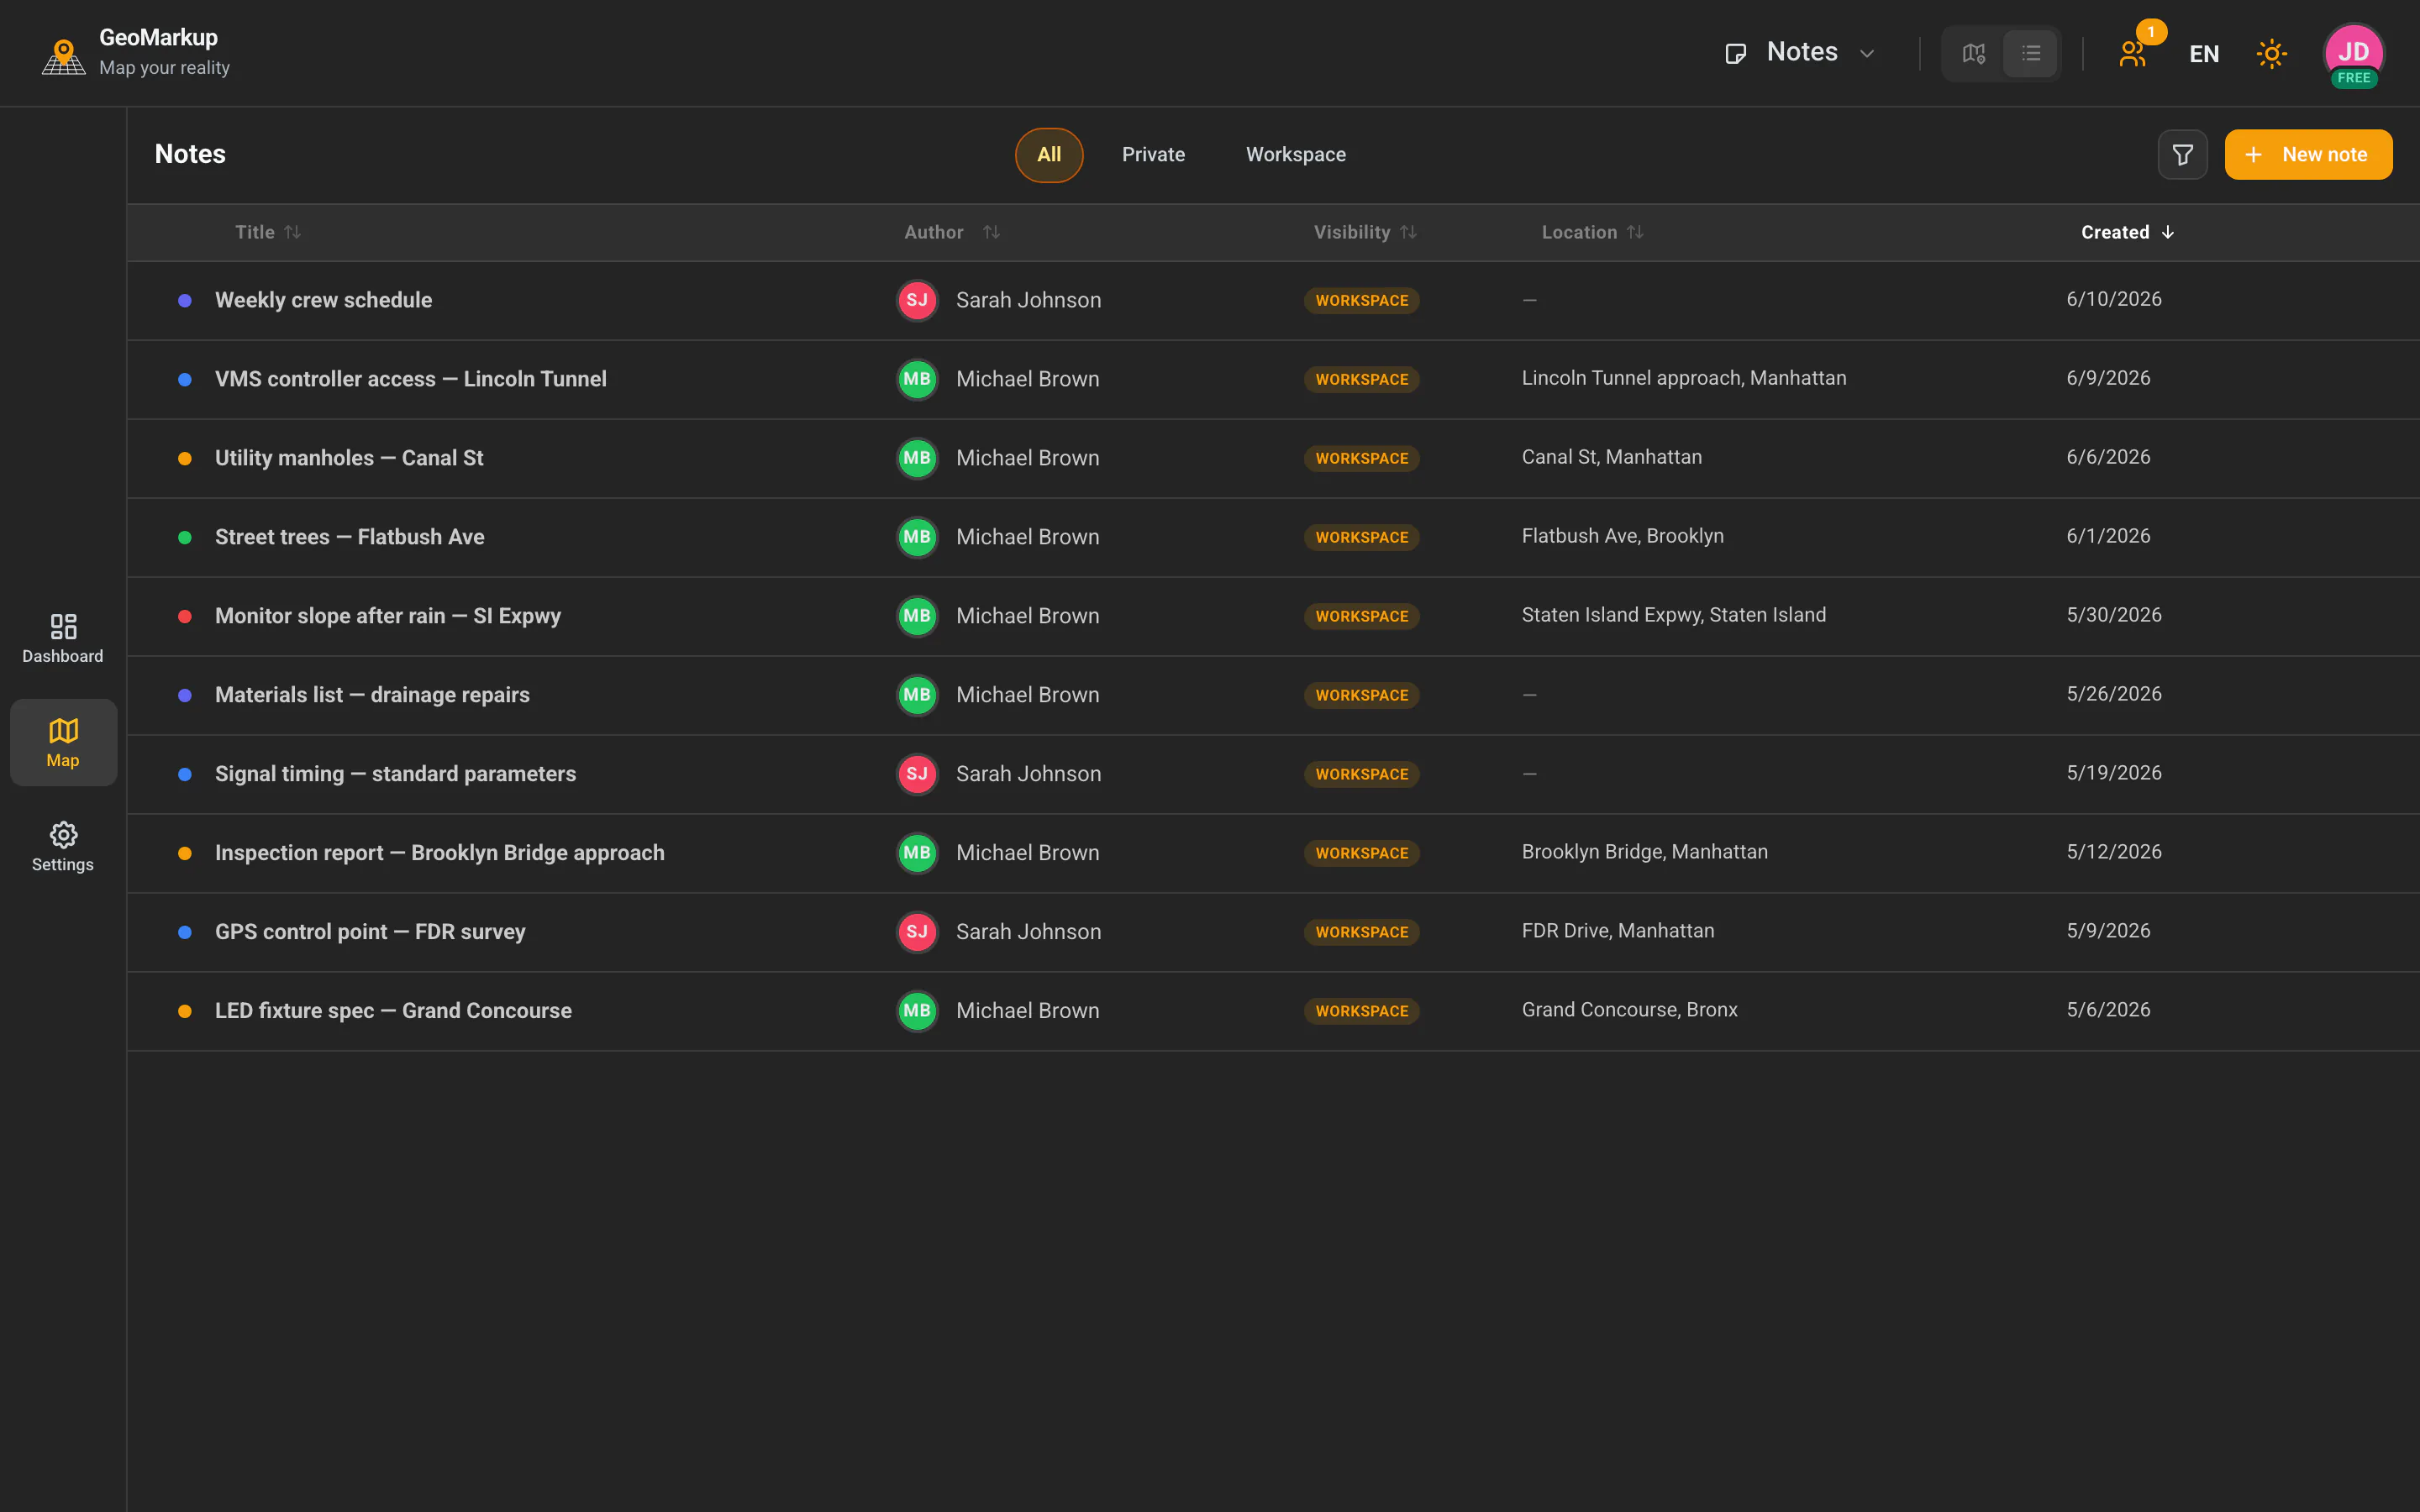The width and height of the screenshot is (2420, 1512).
Task: Open note Signal timing — standard parameters
Action: (x=395, y=774)
